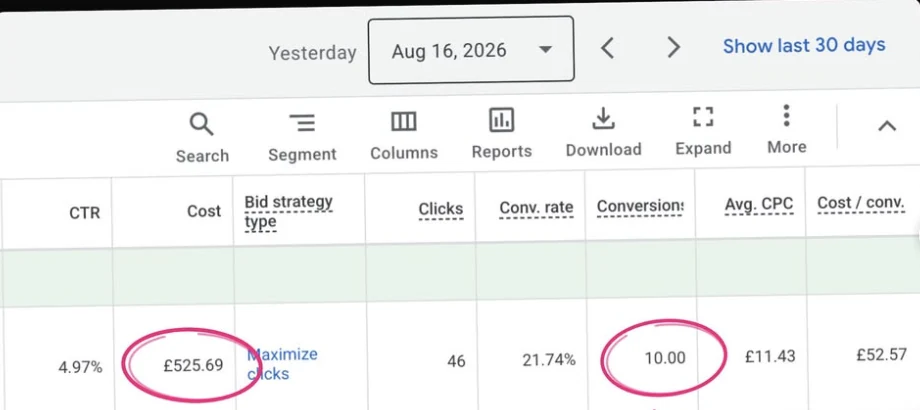Image resolution: width=920 pixels, height=410 pixels.
Task: Expand the table to full screen
Action: tap(703, 132)
